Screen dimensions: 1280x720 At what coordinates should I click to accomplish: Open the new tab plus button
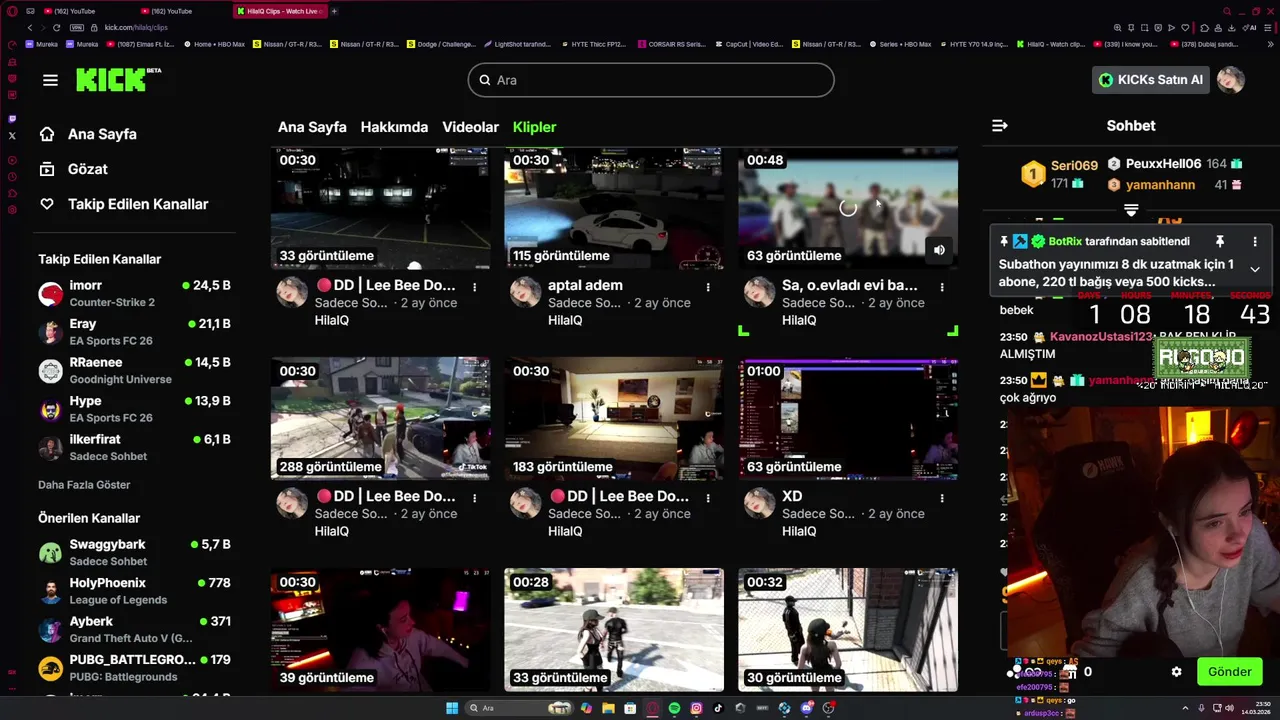[334, 11]
